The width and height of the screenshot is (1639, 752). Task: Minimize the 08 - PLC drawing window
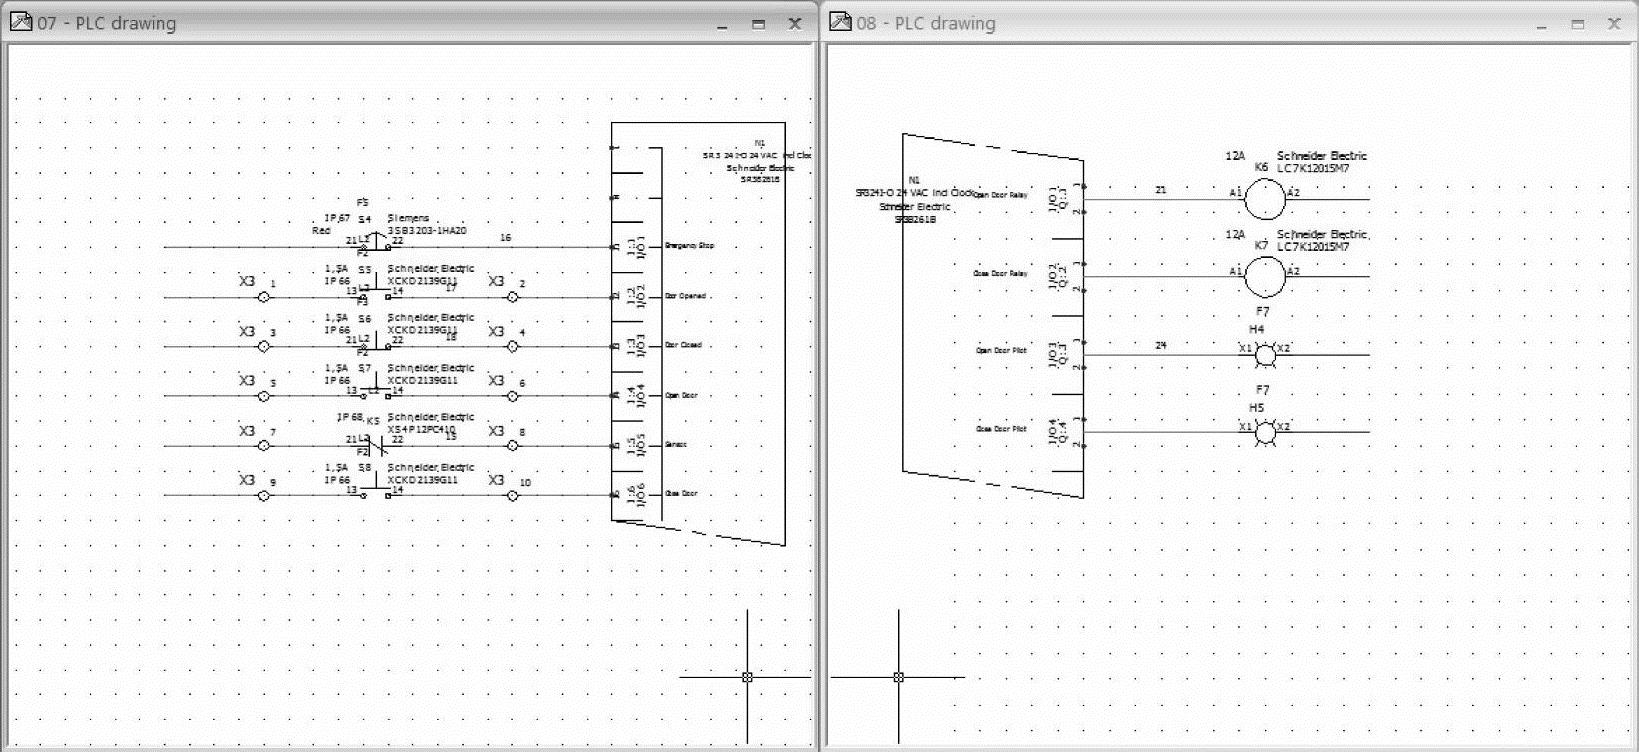1541,24
